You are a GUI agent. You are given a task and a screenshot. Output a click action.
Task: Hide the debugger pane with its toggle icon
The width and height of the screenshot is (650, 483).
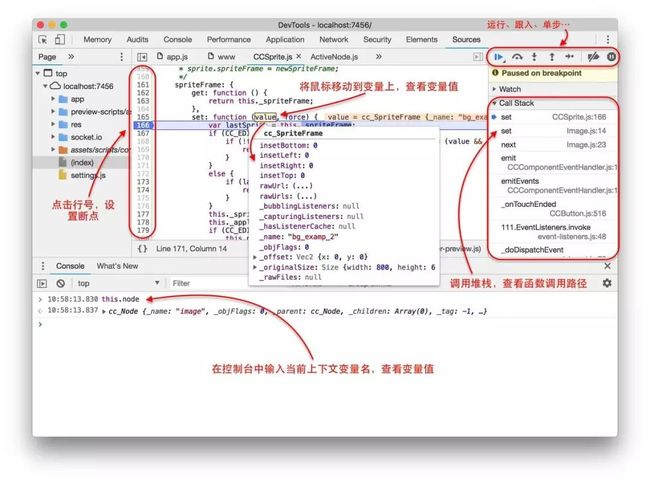(478, 57)
